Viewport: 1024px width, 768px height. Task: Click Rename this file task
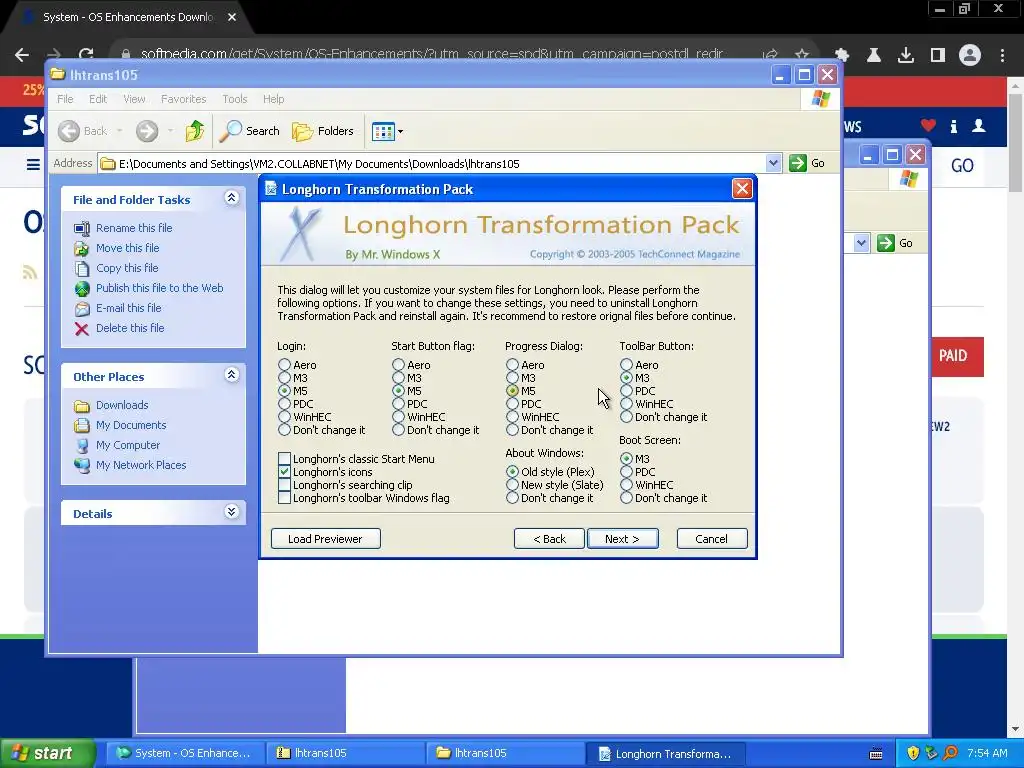tap(133, 228)
